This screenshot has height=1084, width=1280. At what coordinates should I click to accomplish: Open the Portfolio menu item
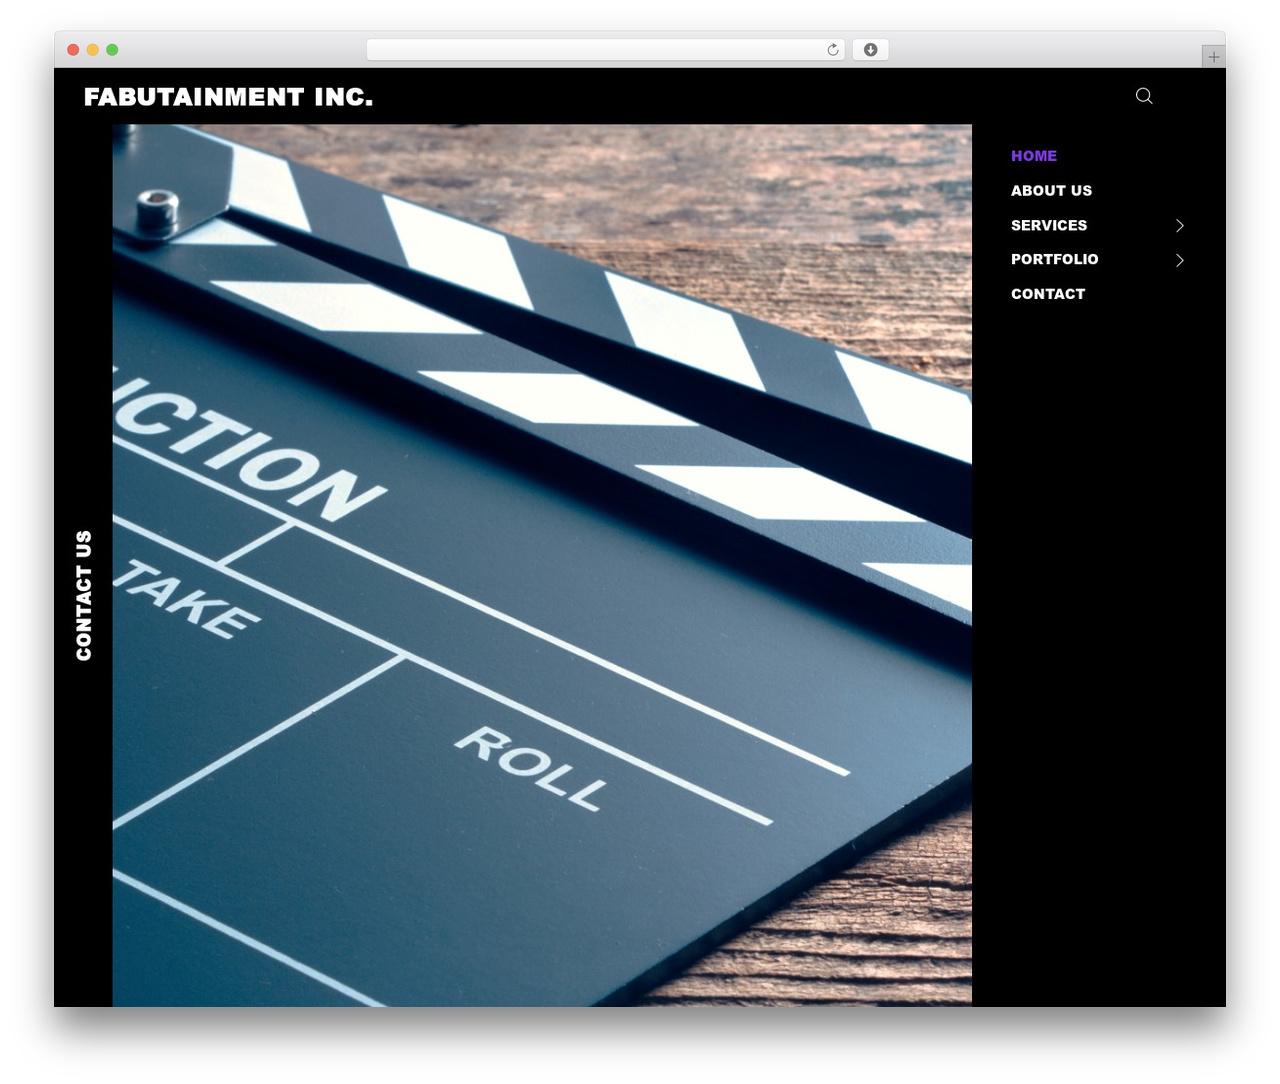click(x=1055, y=260)
